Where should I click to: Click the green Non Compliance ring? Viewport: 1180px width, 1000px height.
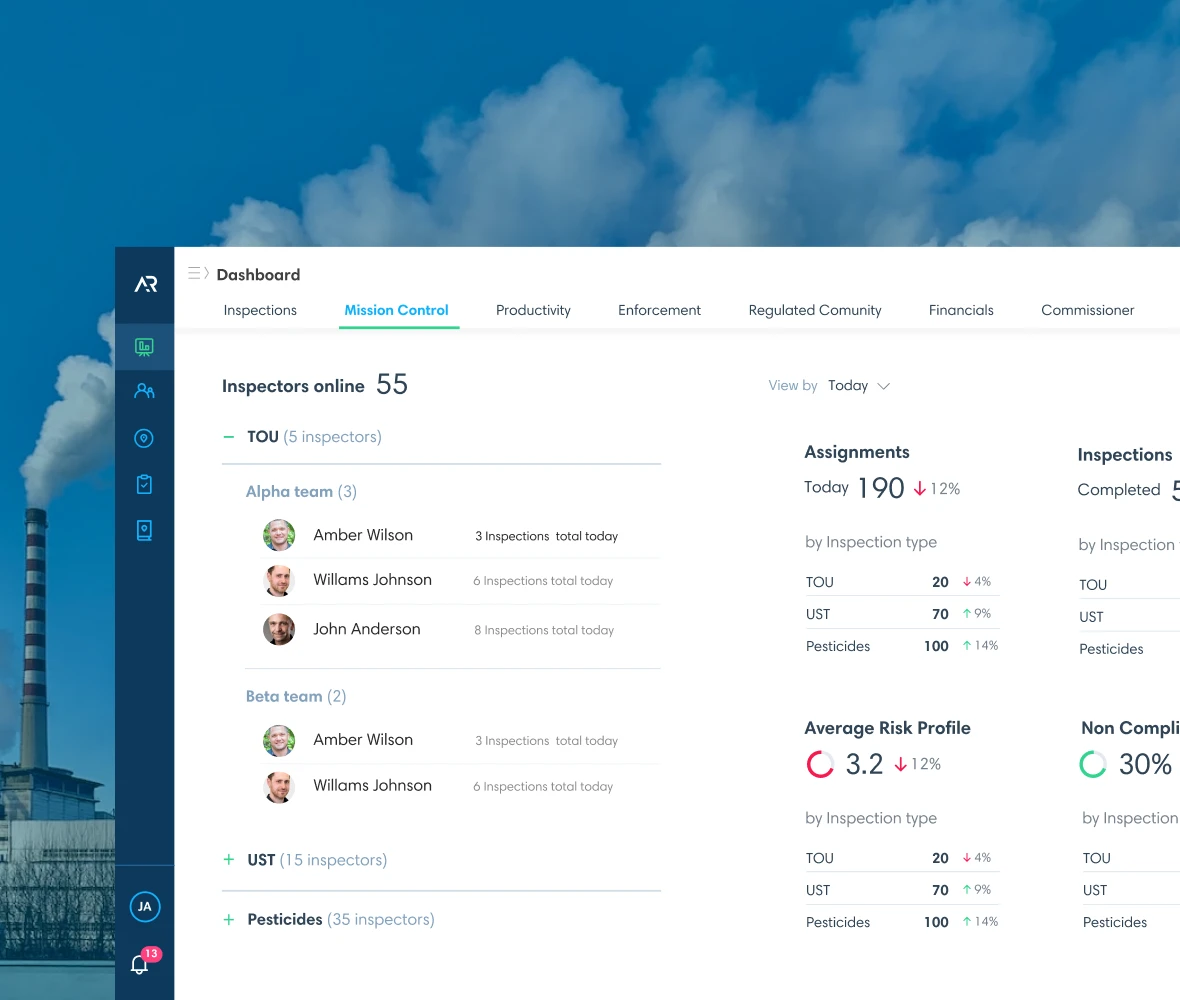pyautogui.click(x=1093, y=764)
